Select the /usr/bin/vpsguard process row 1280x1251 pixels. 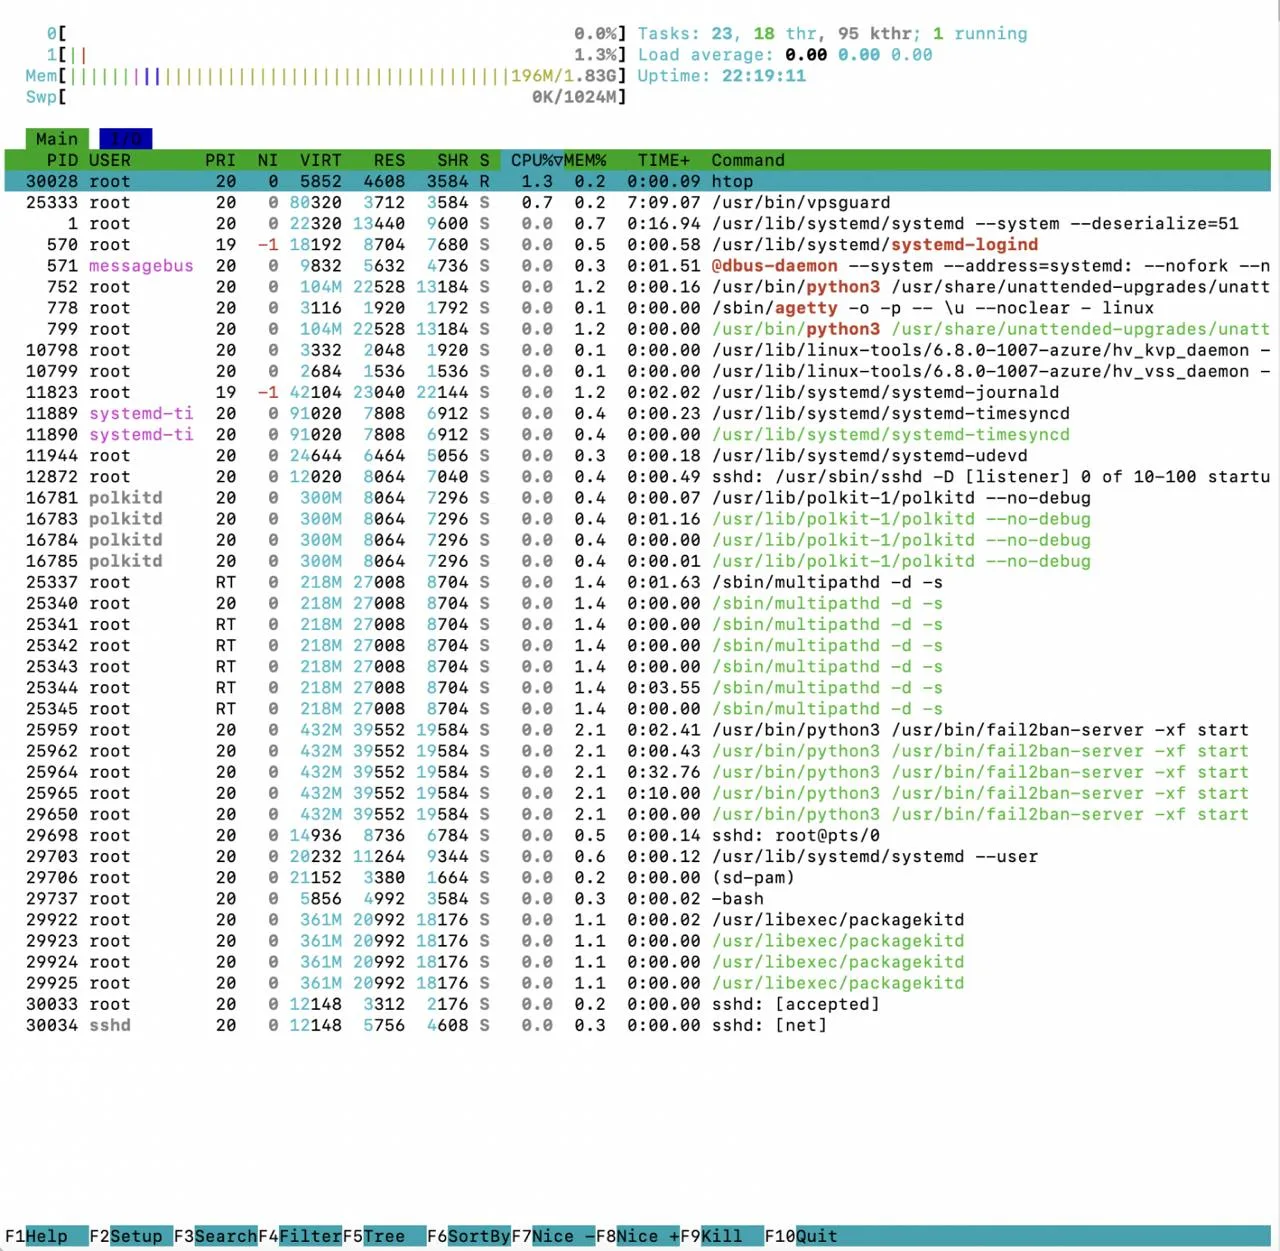pyautogui.click(x=638, y=202)
